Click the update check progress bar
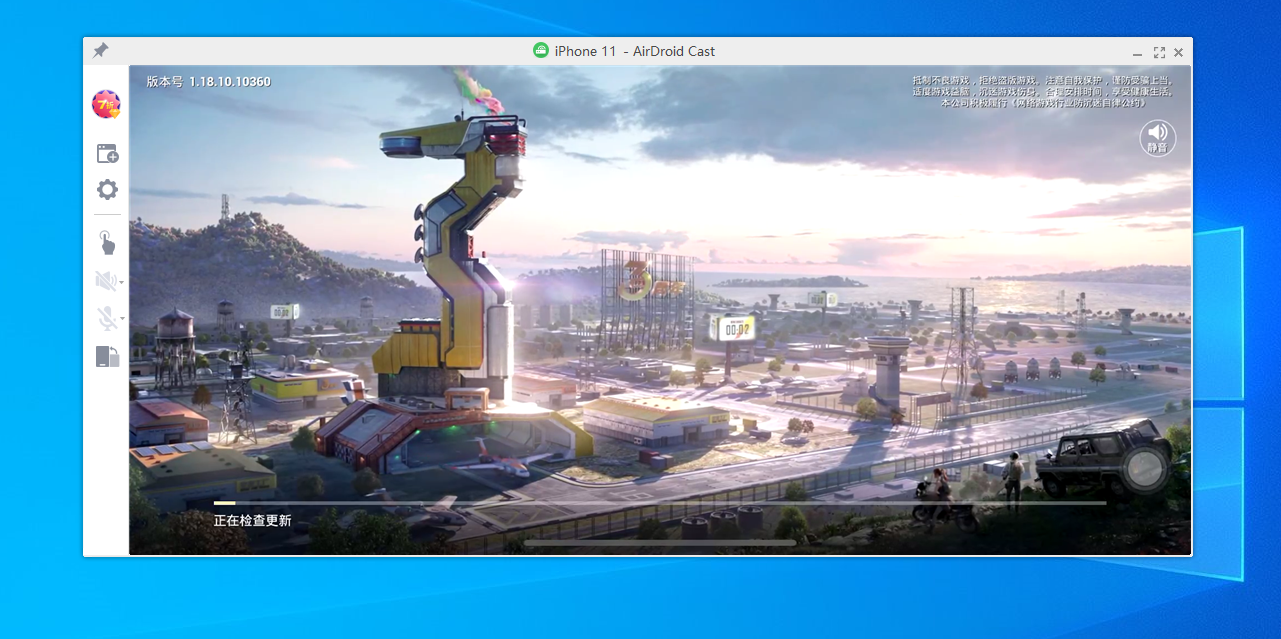 pos(660,503)
